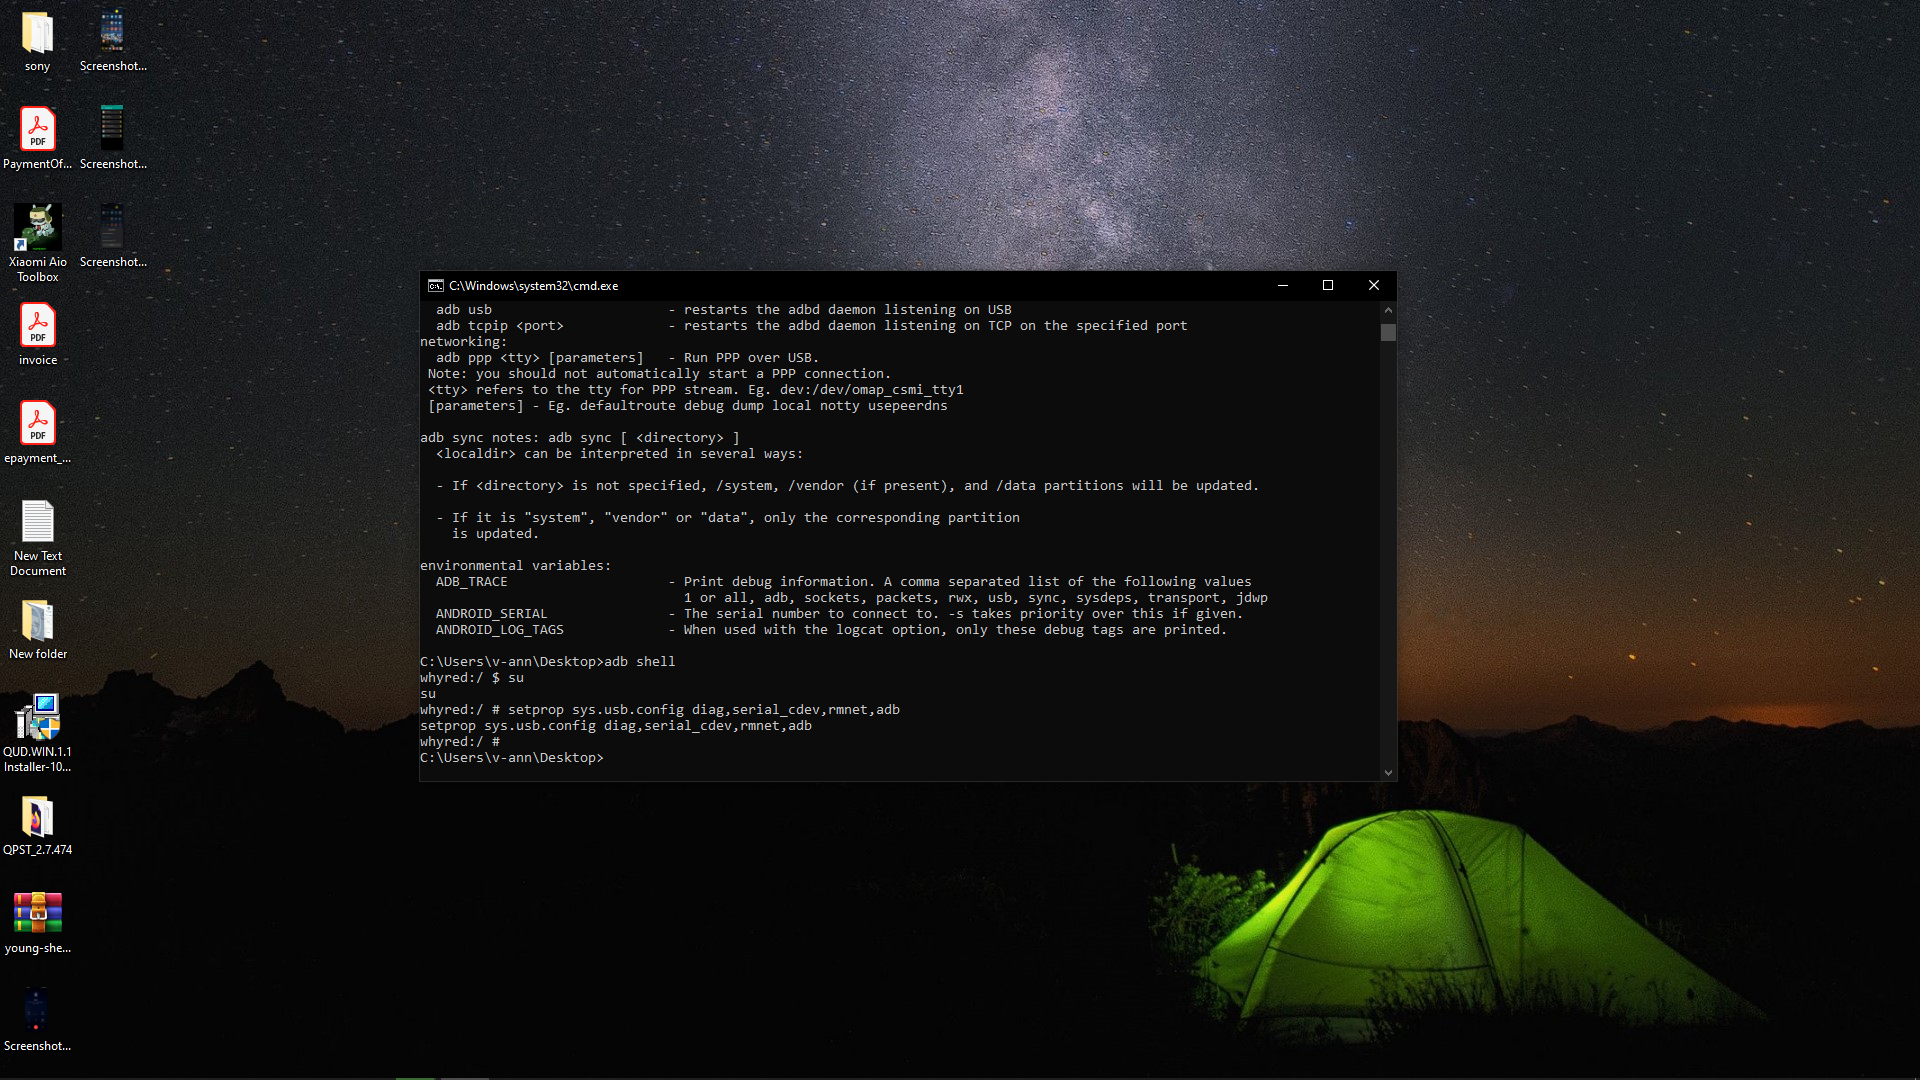Image resolution: width=1920 pixels, height=1080 pixels.
Task: Select the bottom-left Screenshot file icon
Action: pos(37,1012)
